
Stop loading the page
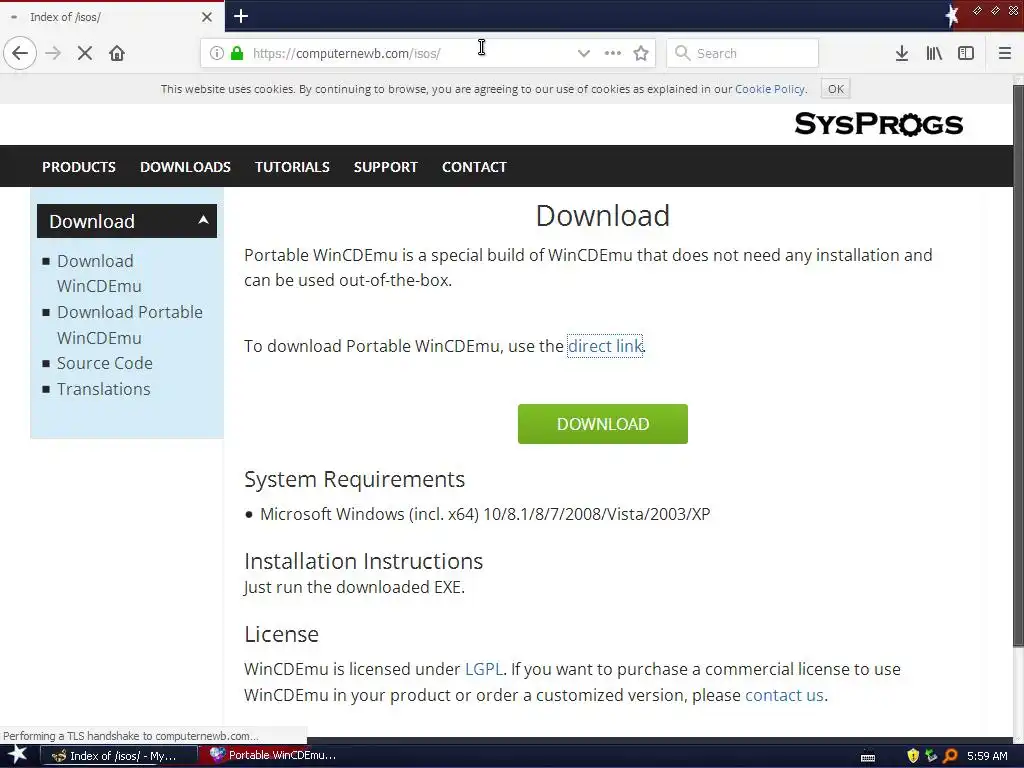pyautogui.click(x=85, y=53)
